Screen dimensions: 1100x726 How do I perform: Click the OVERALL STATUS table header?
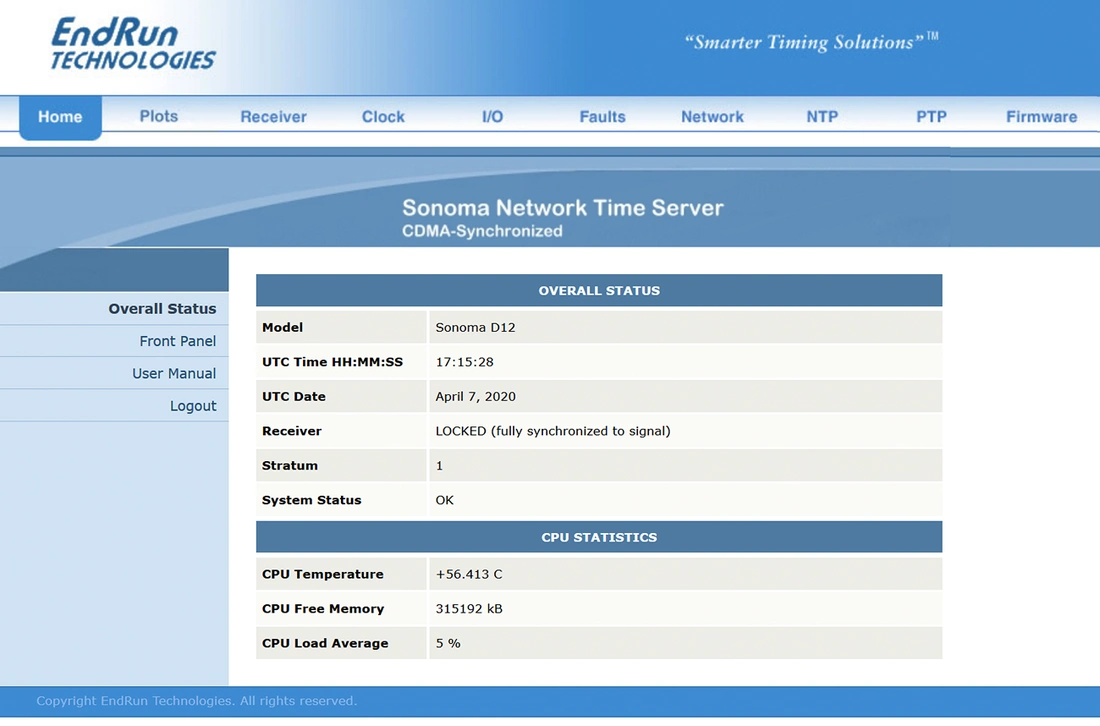tap(599, 290)
